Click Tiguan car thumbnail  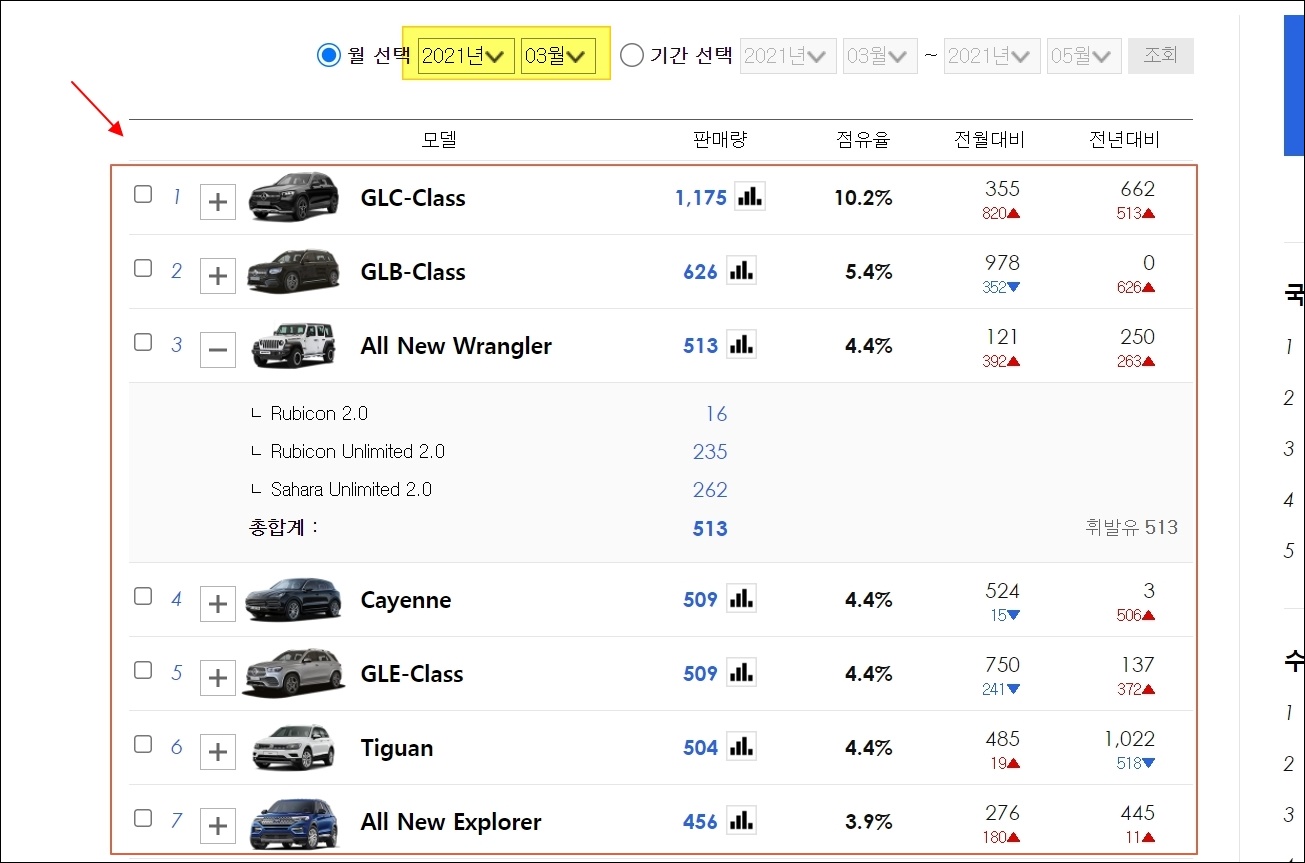click(x=292, y=747)
